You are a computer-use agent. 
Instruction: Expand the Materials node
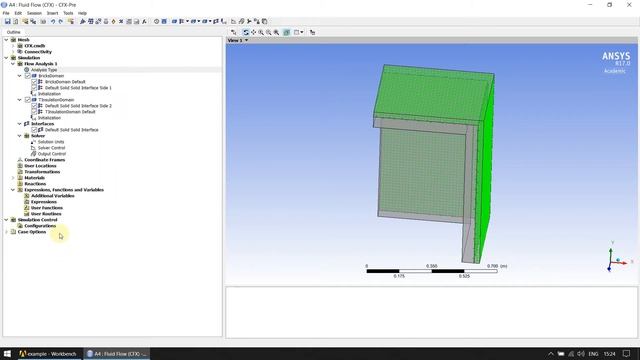13,178
